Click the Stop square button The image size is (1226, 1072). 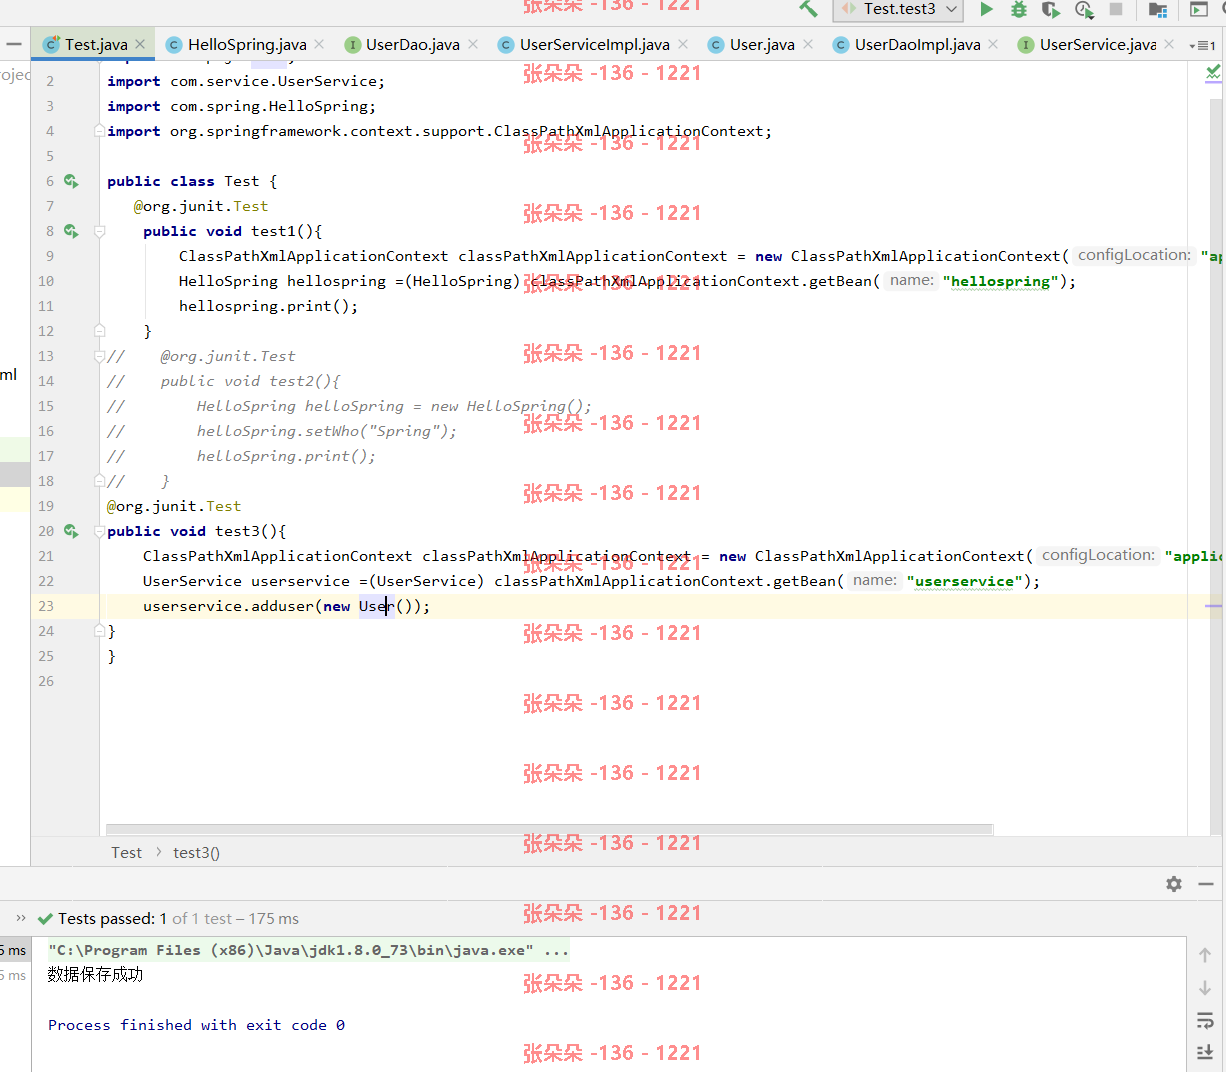[x=1116, y=9]
